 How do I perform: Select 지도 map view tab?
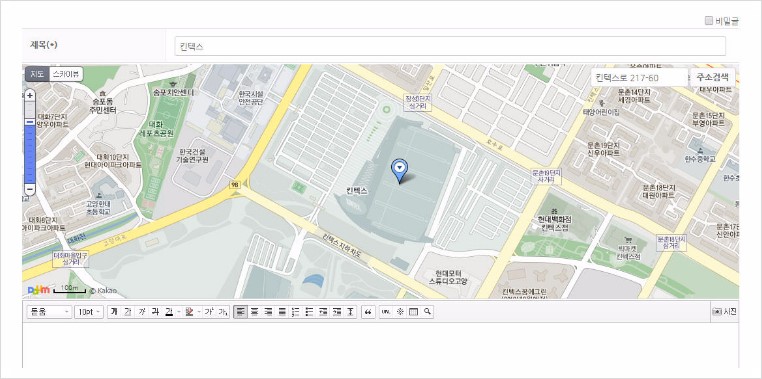[37, 74]
